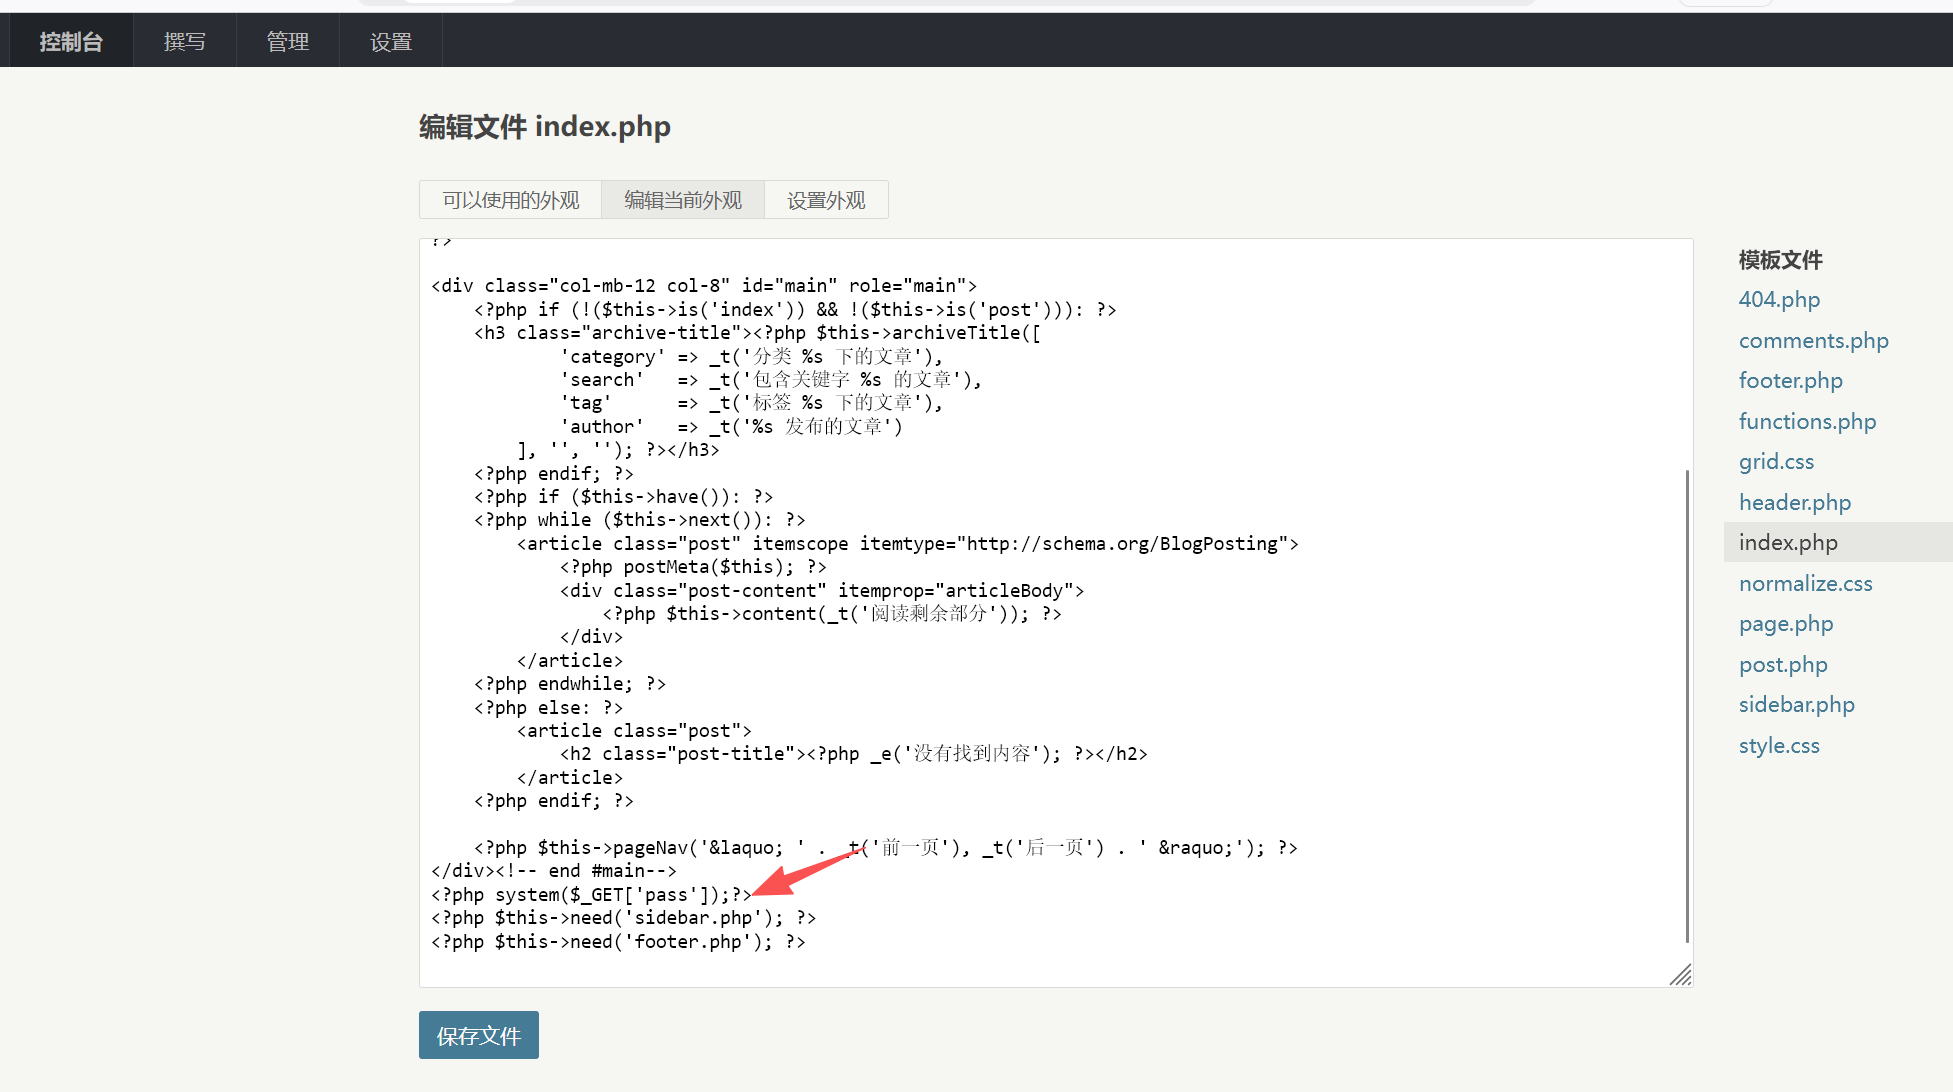Viewport: 1953px width, 1092px height.
Task: Open style.css template file
Action: [x=1779, y=745]
